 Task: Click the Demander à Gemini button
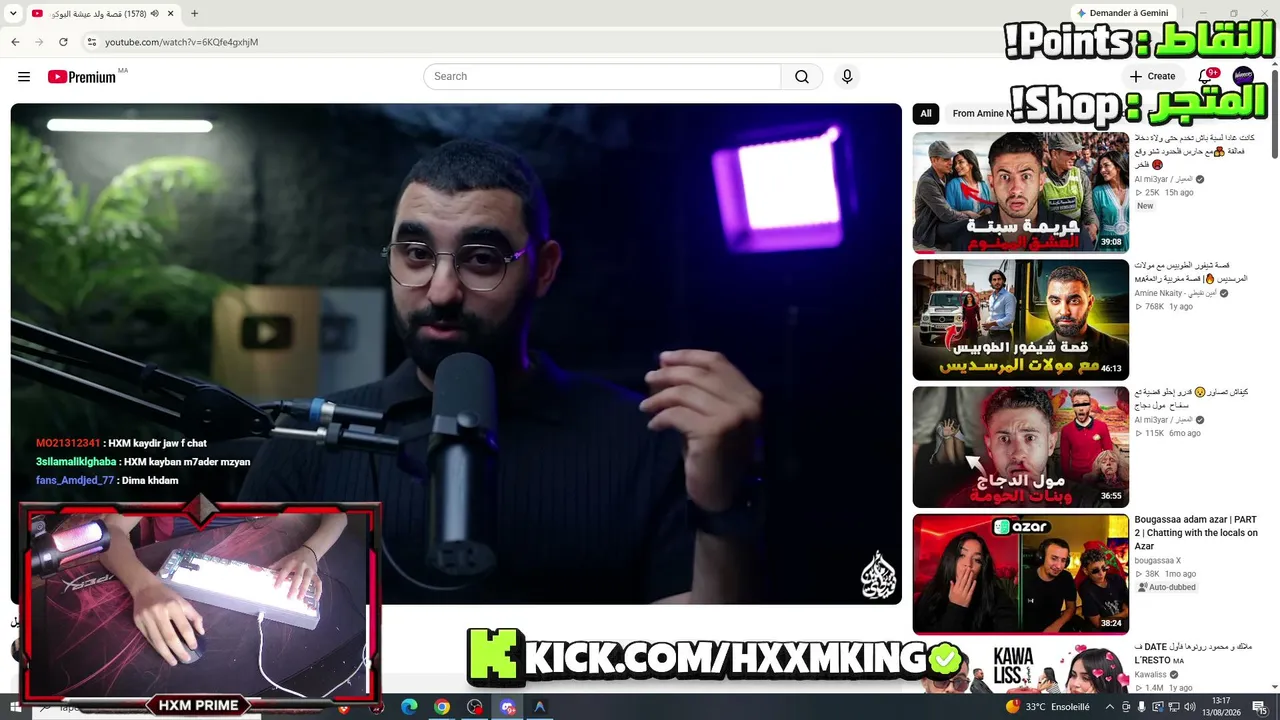pyautogui.click(x=1122, y=13)
